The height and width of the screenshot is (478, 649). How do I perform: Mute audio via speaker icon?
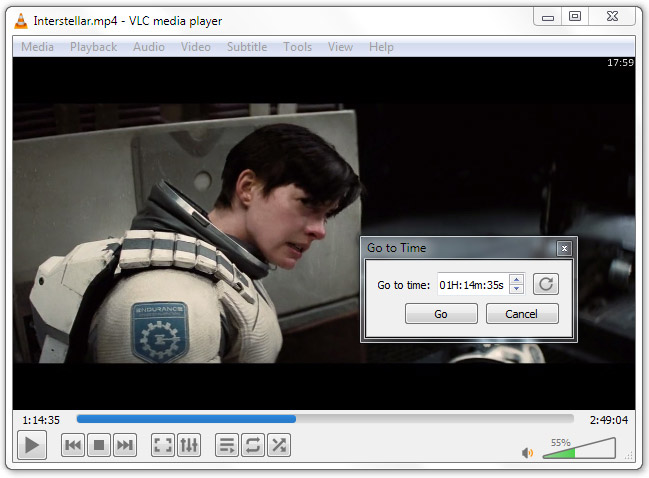528,453
